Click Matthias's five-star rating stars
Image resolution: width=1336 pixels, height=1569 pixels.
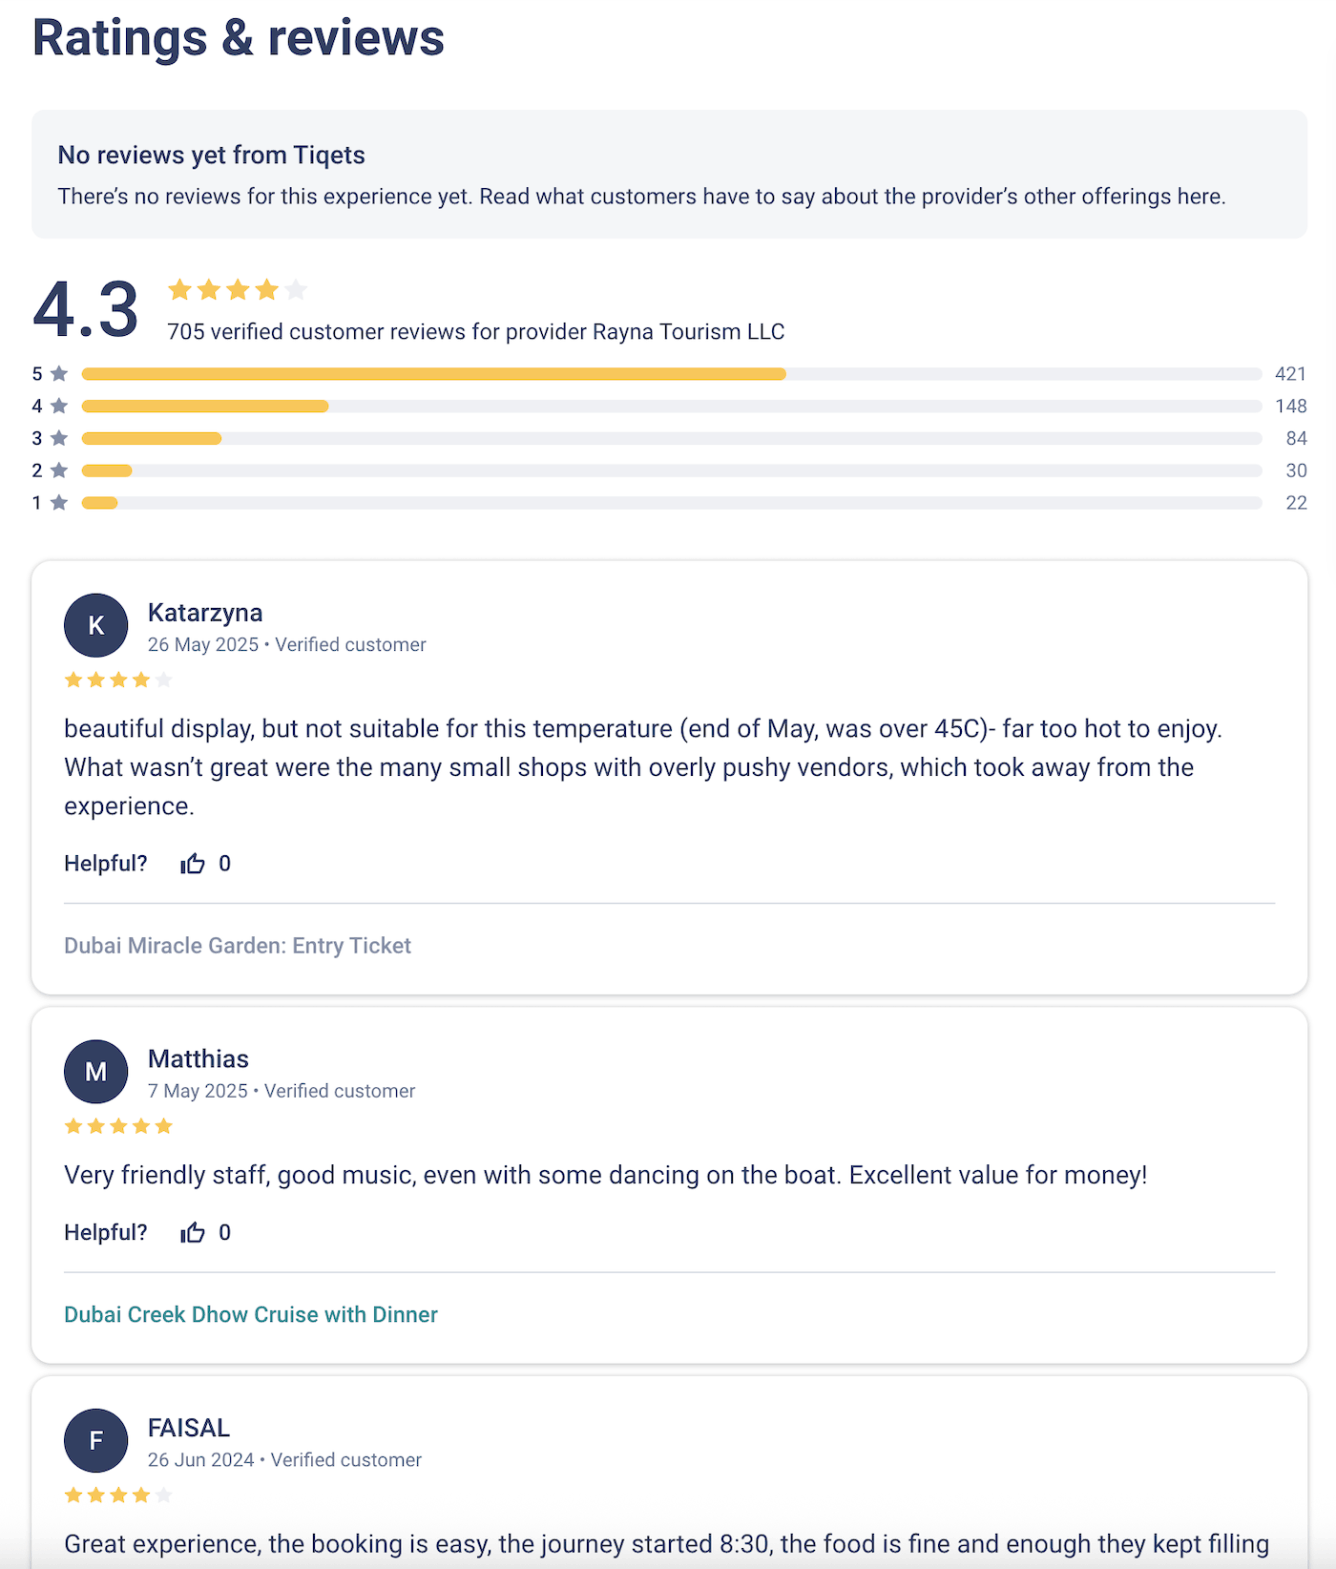118,1127
